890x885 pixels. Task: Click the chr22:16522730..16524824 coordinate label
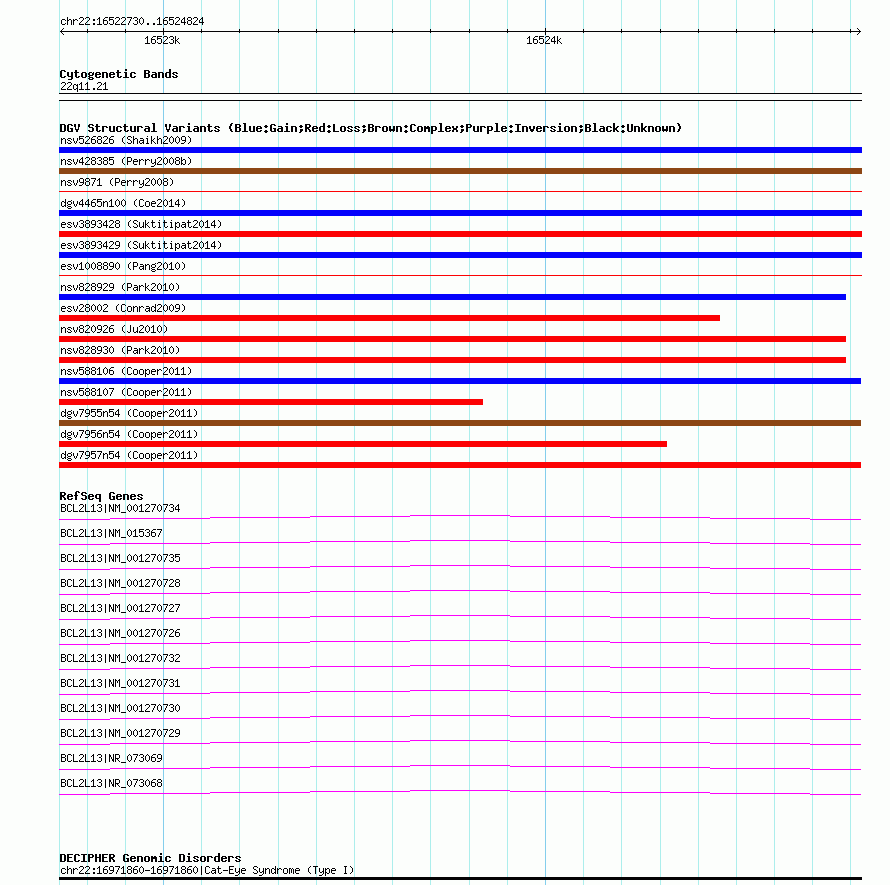(x=132, y=21)
